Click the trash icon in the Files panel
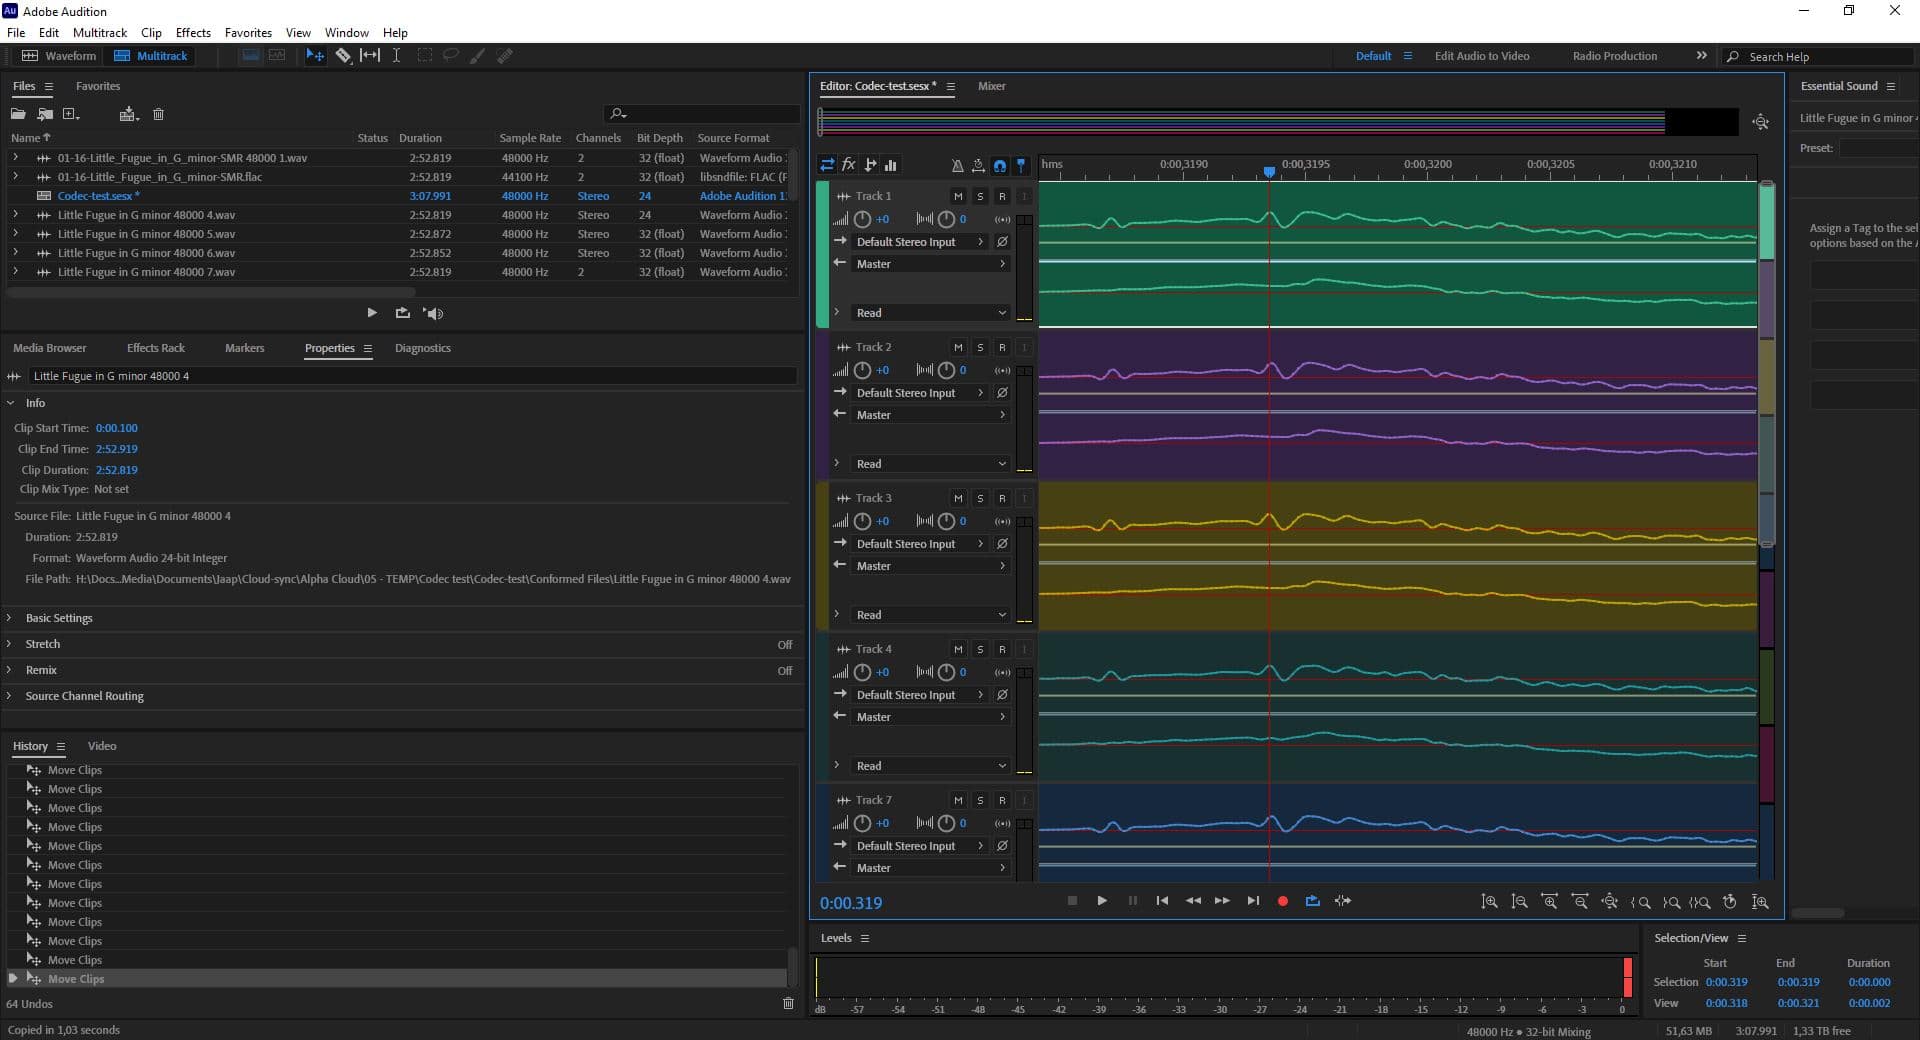 pyautogui.click(x=158, y=114)
